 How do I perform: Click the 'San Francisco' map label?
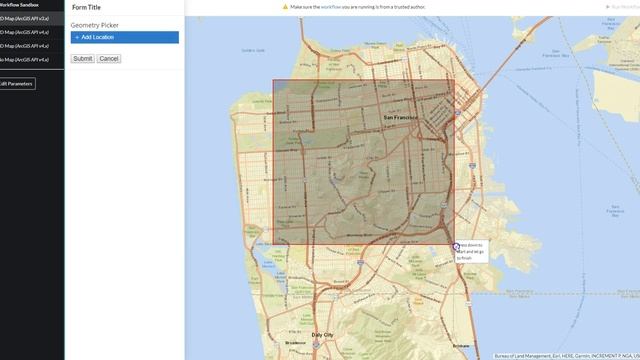[x=401, y=118]
